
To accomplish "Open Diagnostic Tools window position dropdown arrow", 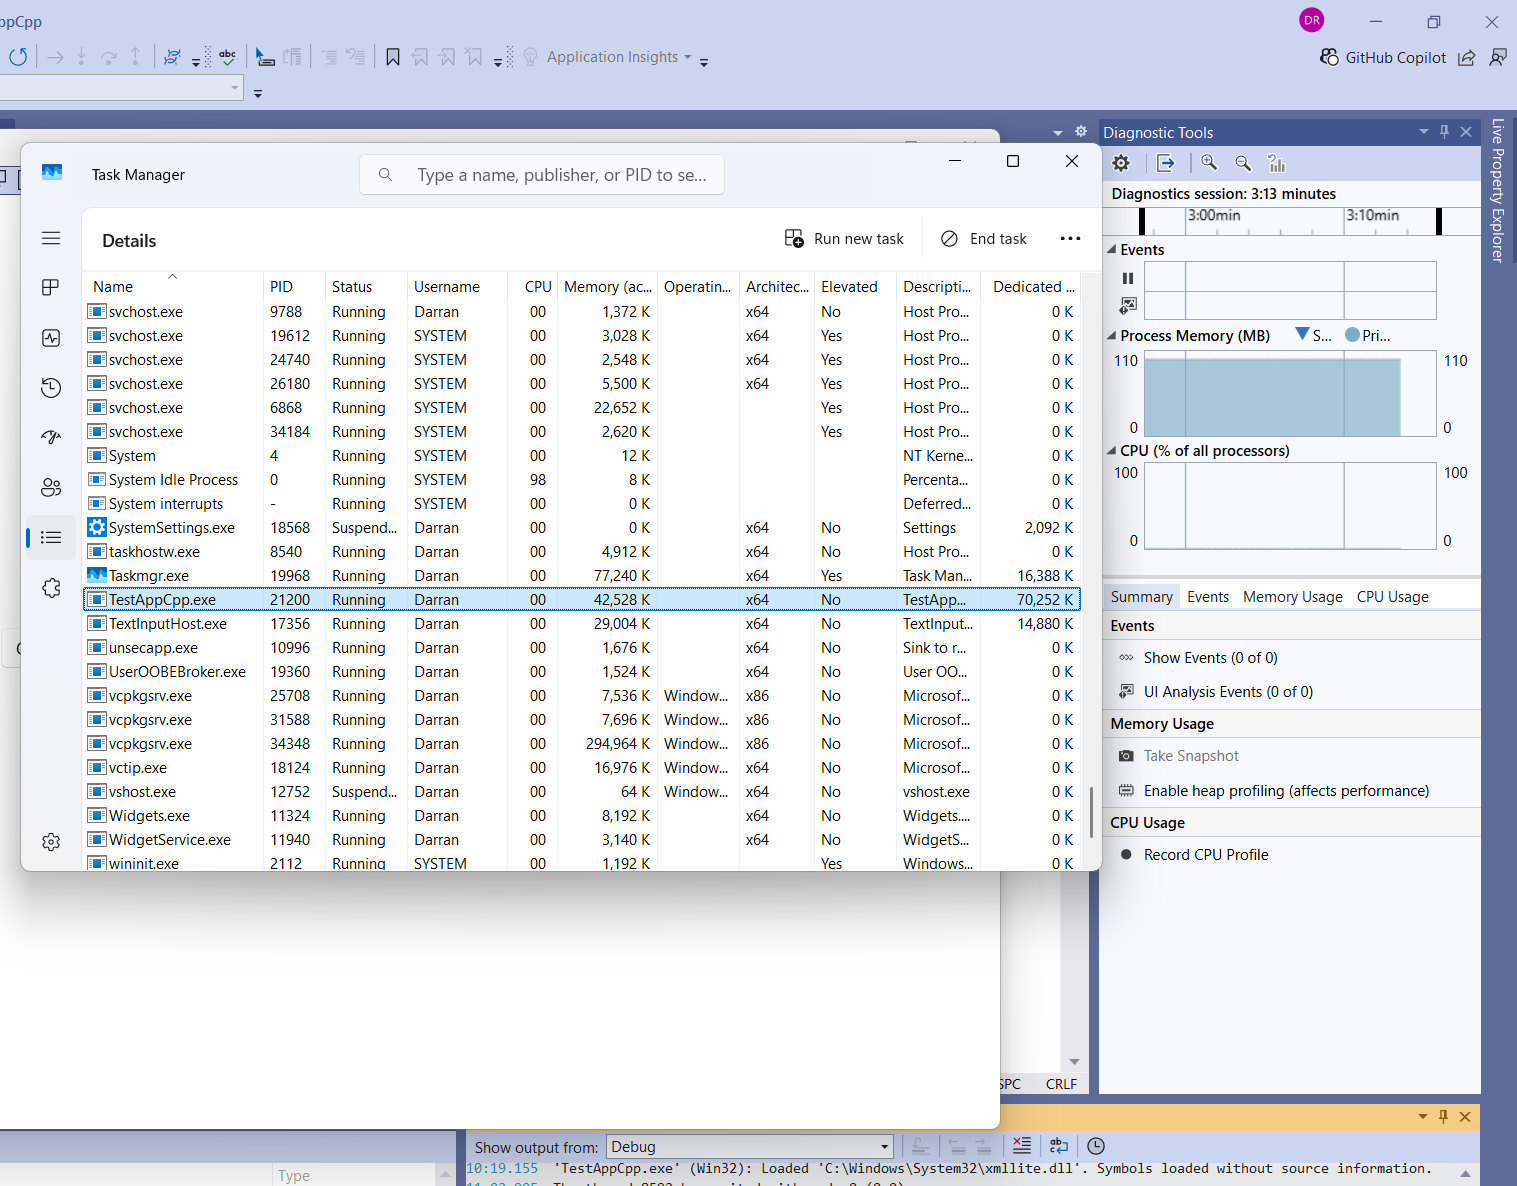I will click(1424, 132).
